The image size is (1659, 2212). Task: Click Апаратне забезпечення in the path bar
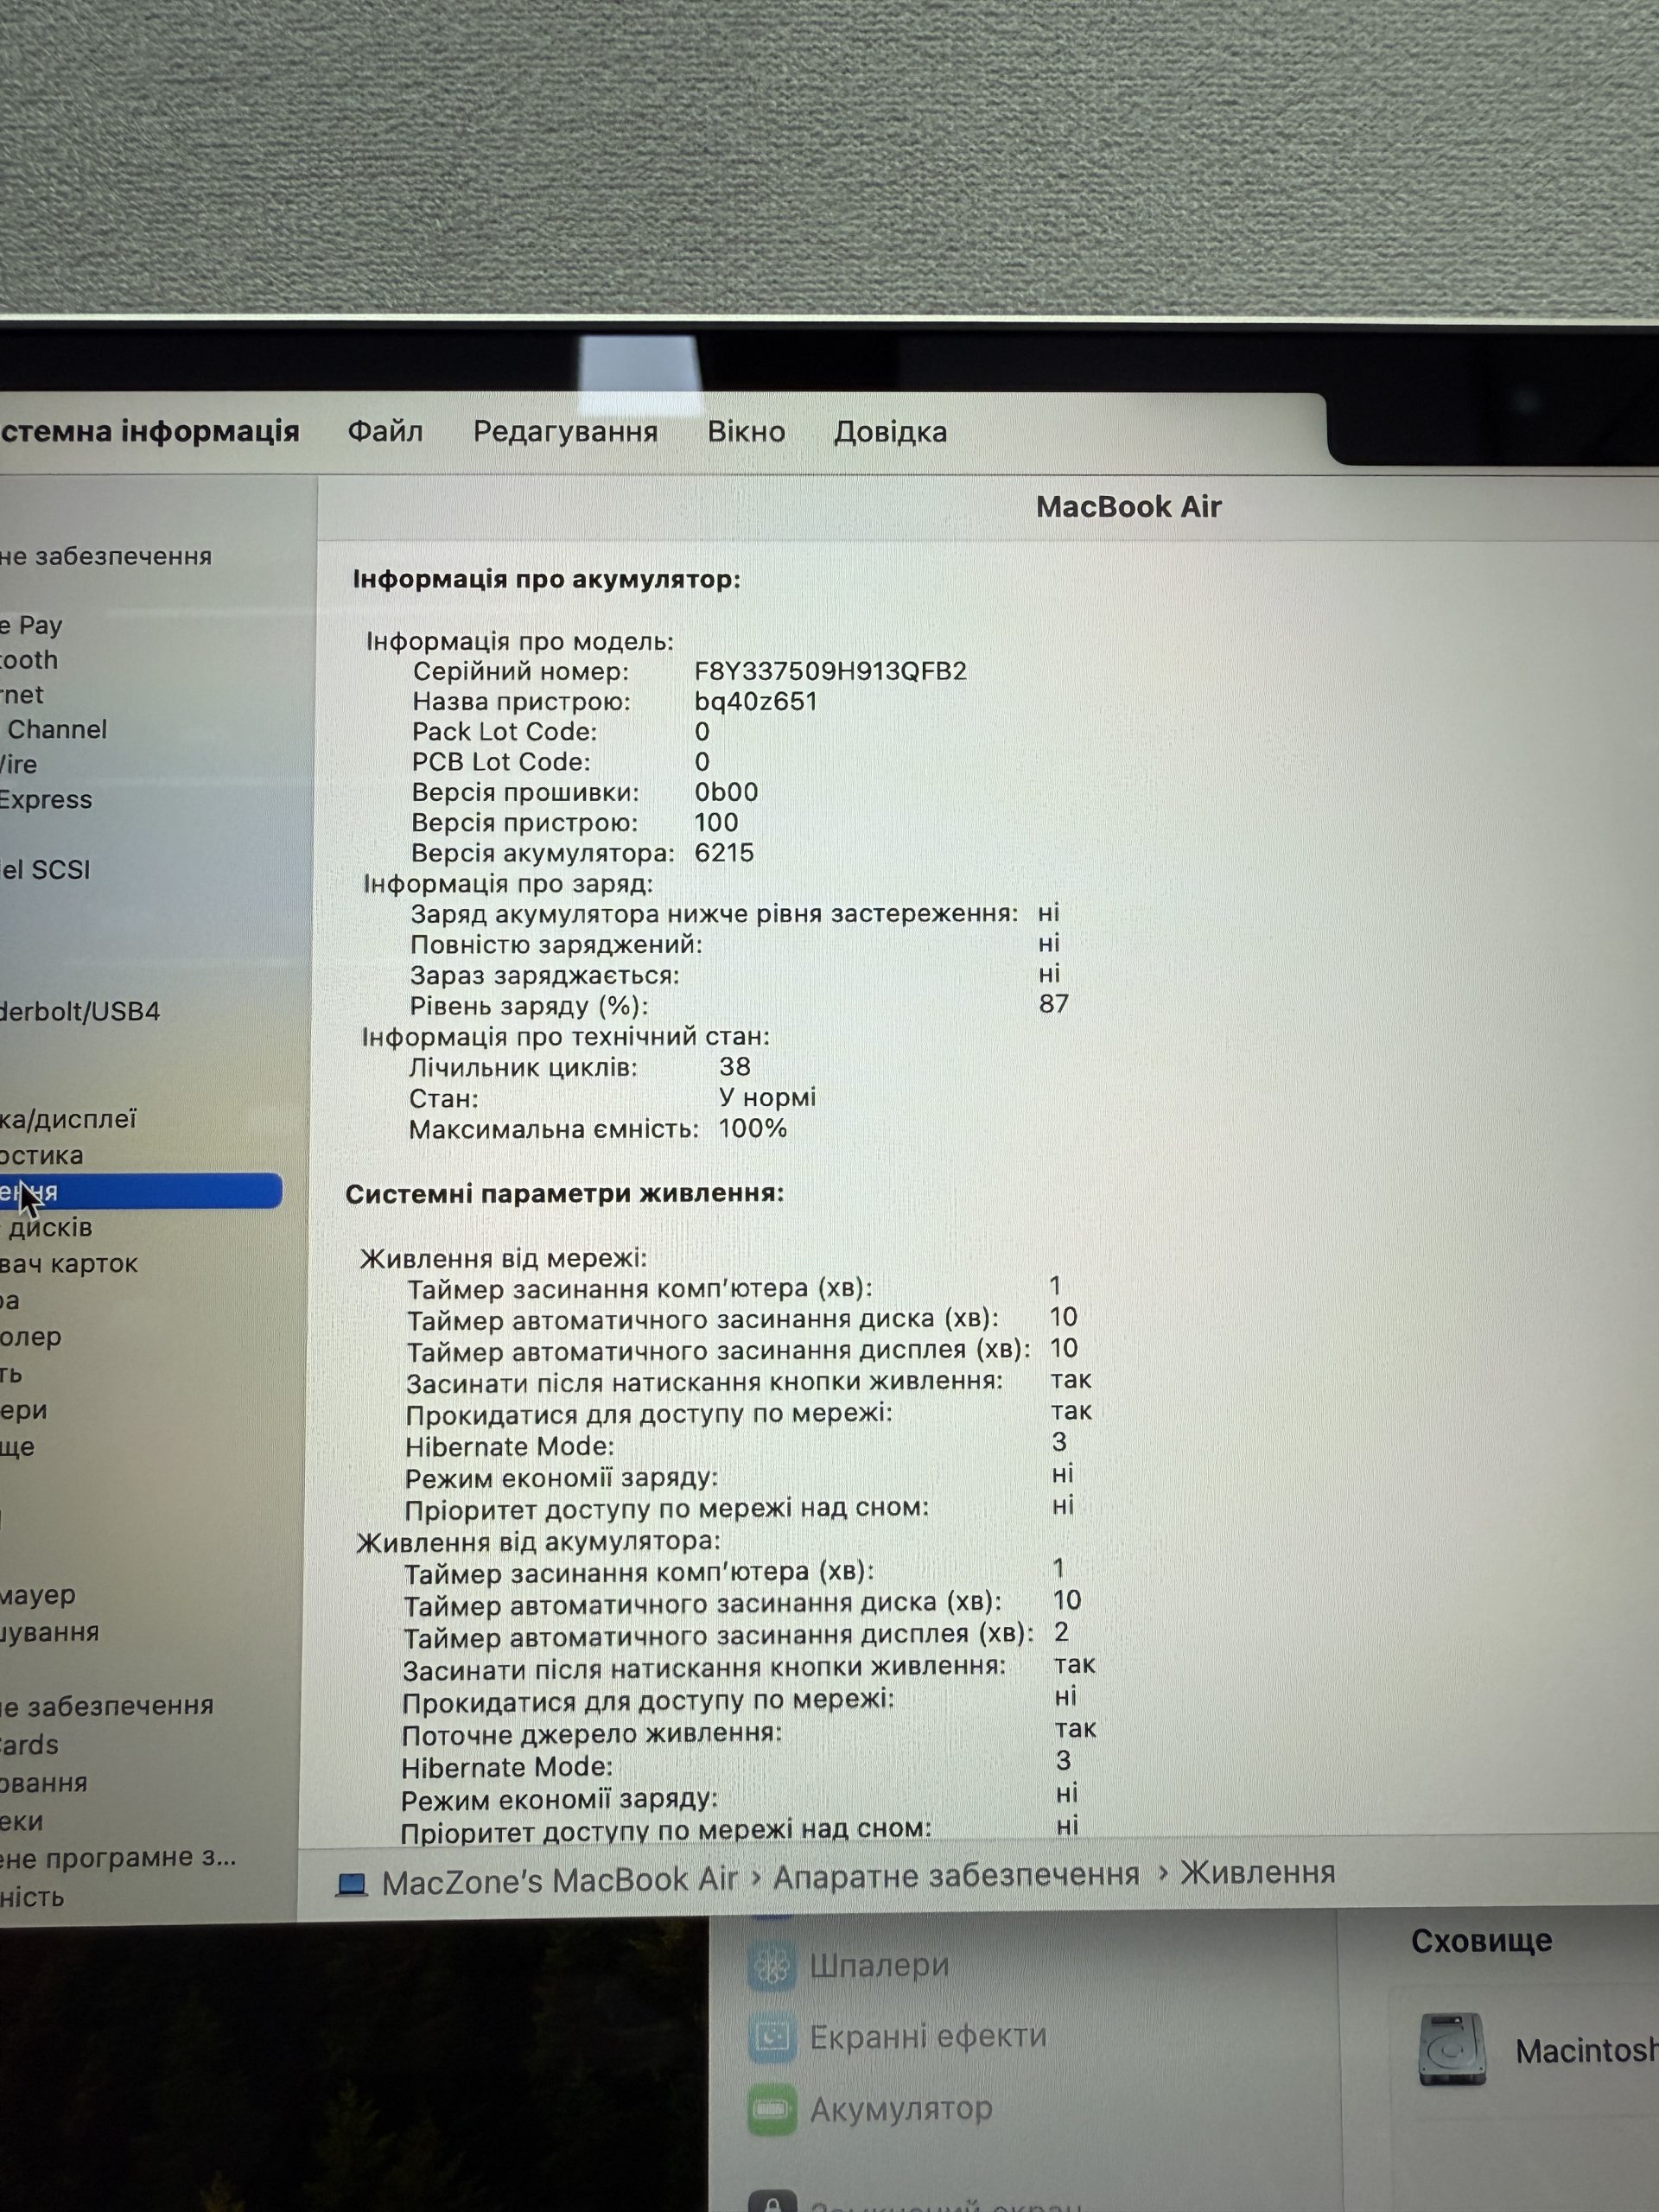pyautogui.click(x=956, y=1876)
